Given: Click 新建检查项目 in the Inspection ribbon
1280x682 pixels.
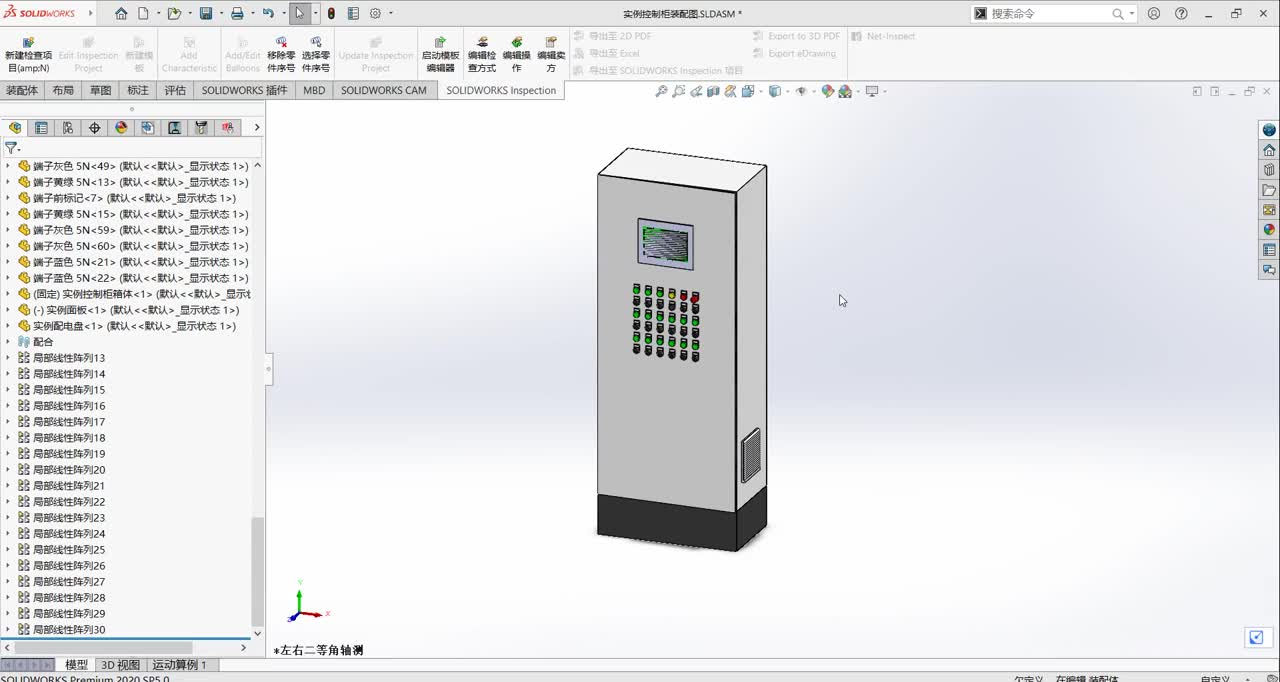Looking at the screenshot, I should 28,55.
